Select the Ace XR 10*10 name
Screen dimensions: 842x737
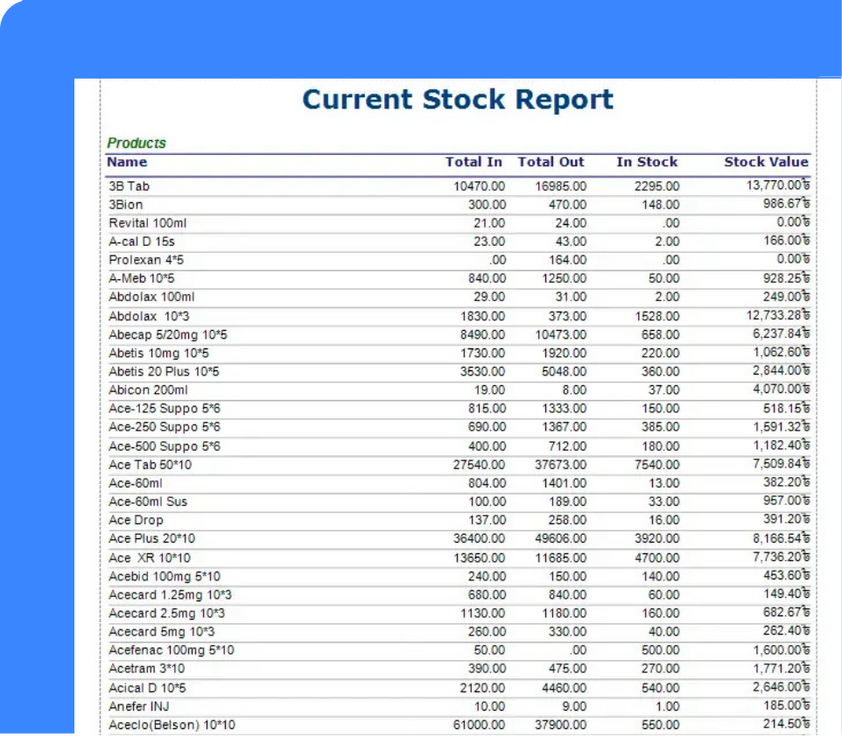(x=150, y=558)
